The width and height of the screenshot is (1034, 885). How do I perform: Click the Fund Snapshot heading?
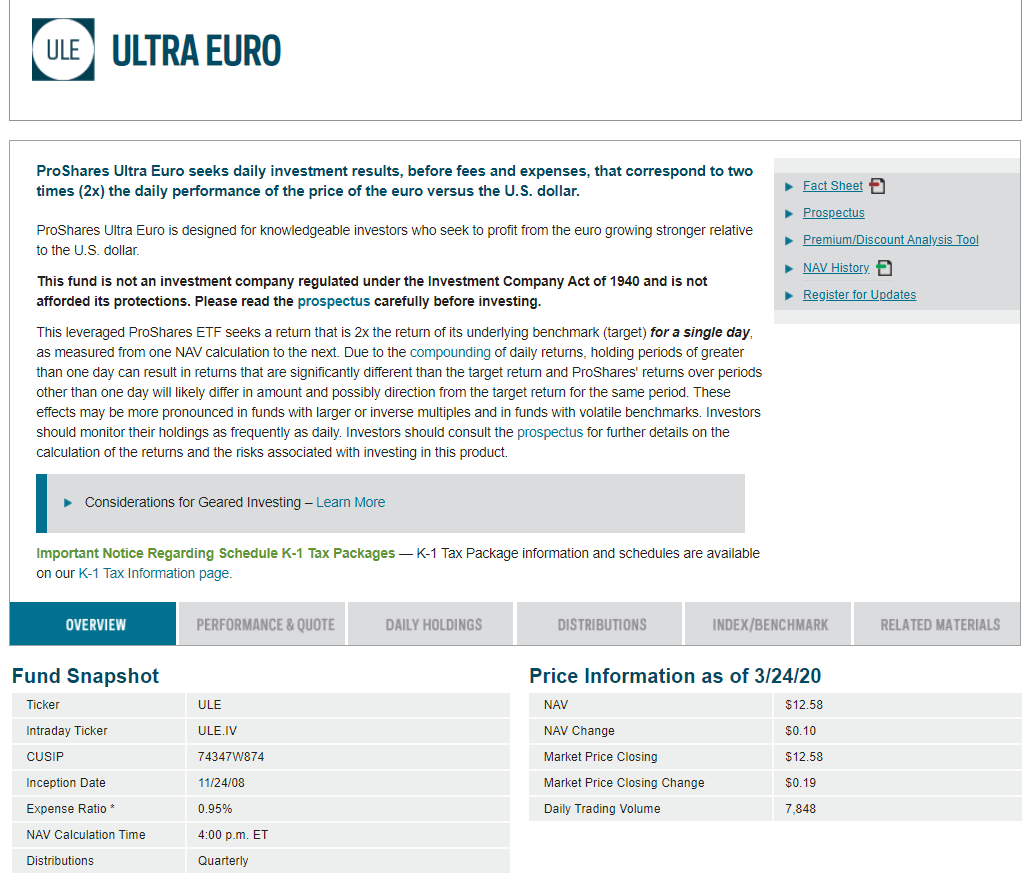click(x=86, y=676)
